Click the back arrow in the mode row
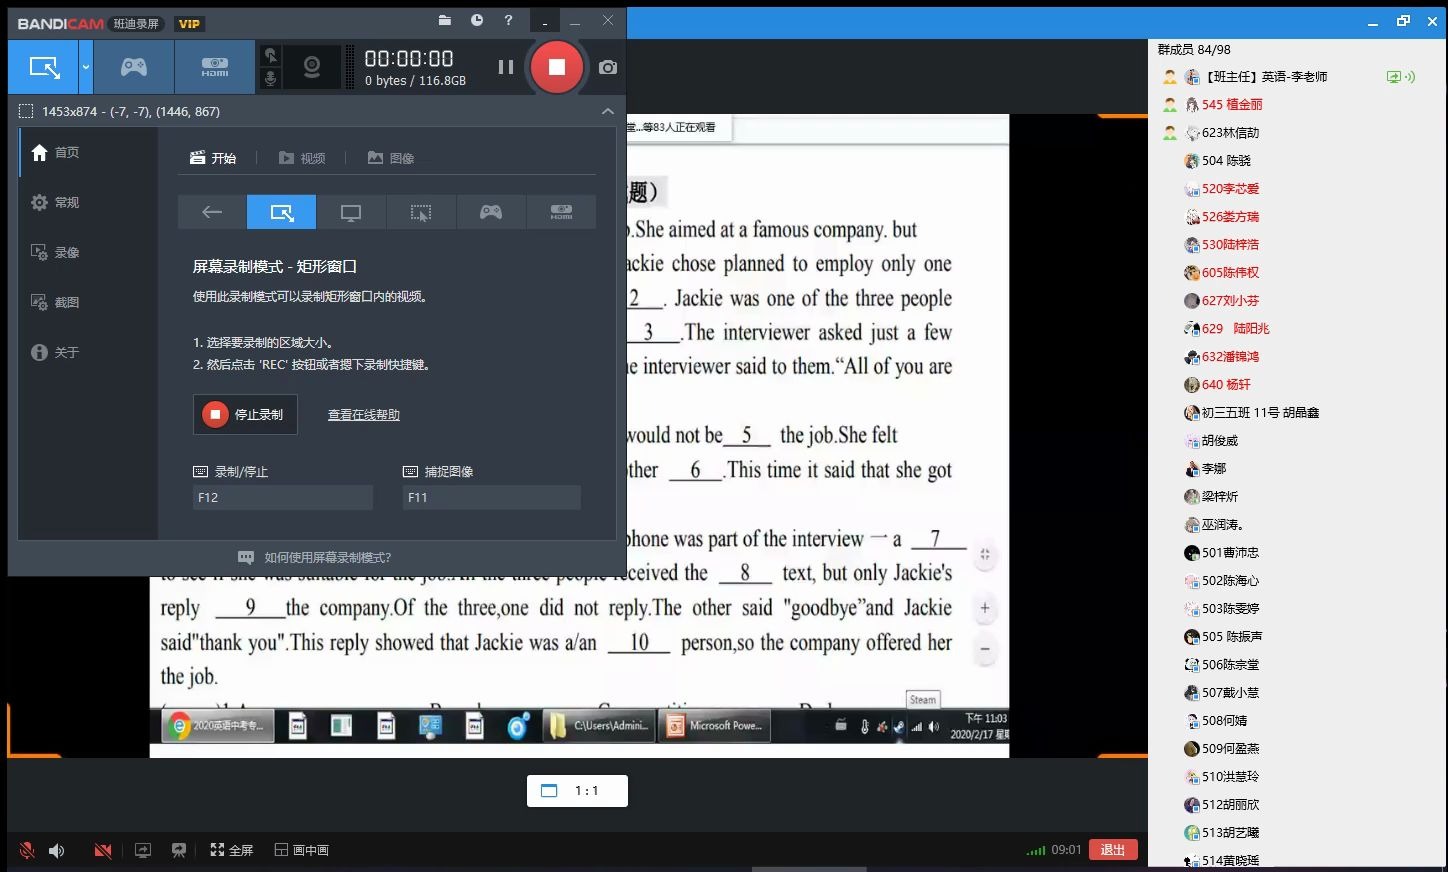This screenshot has width=1448, height=872. click(212, 212)
